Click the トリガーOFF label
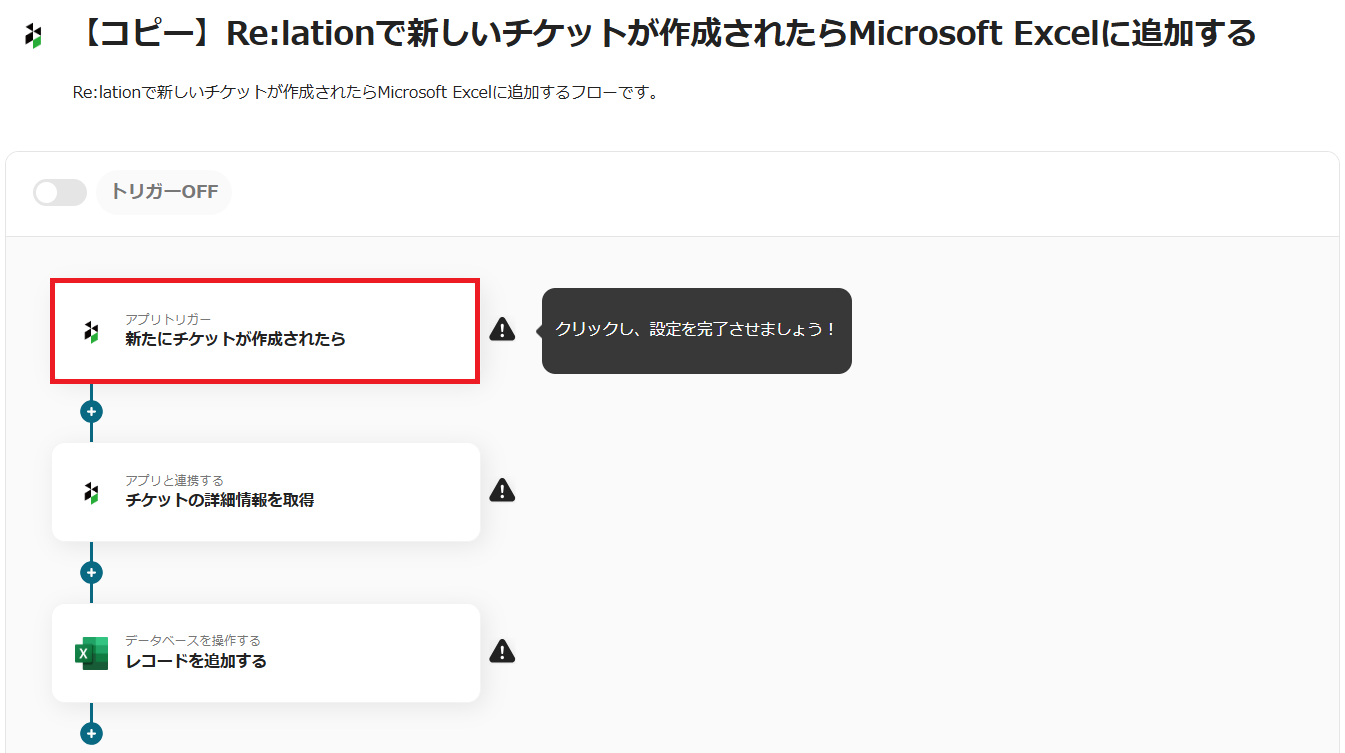 [x=164, y=192]
